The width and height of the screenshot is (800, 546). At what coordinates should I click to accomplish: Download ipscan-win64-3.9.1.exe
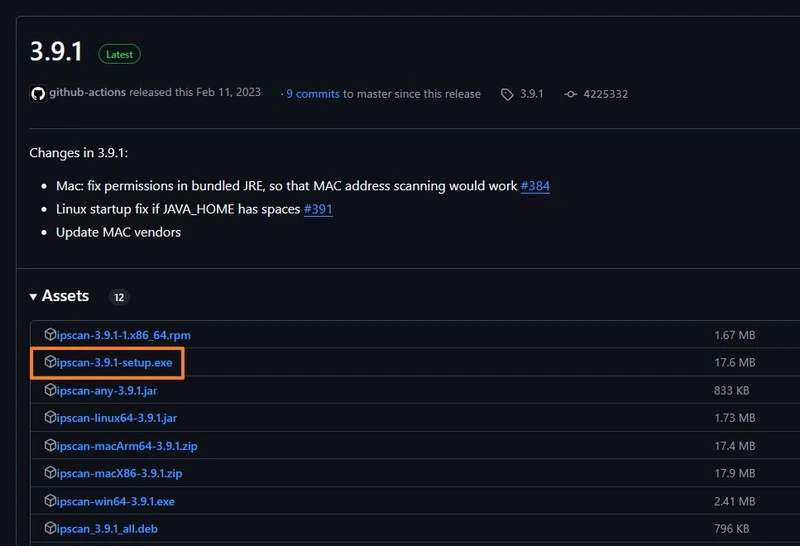pyautogui.click(x=115, y=502)
